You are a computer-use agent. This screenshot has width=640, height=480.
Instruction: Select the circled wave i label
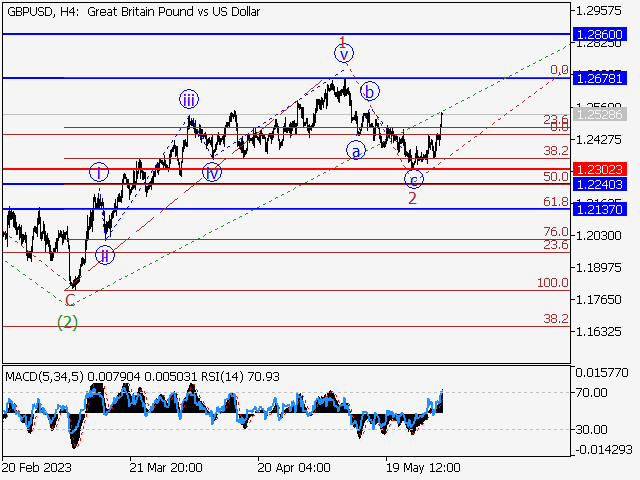coord(99,172)
